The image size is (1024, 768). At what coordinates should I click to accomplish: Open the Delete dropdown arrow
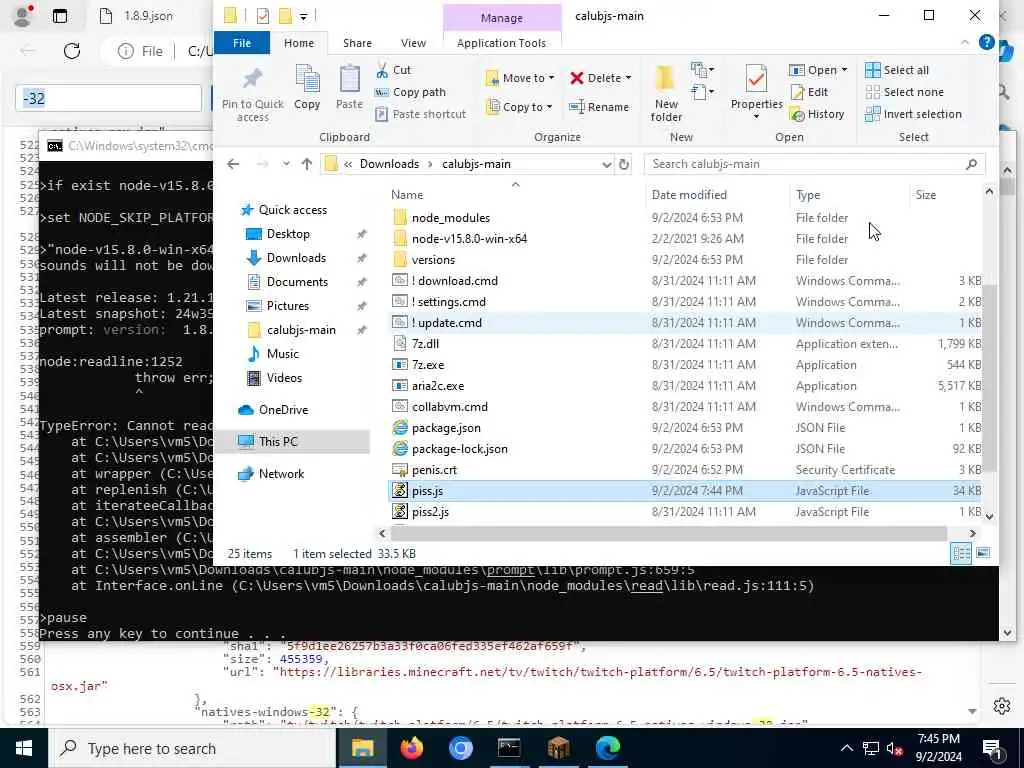(628, 78)
